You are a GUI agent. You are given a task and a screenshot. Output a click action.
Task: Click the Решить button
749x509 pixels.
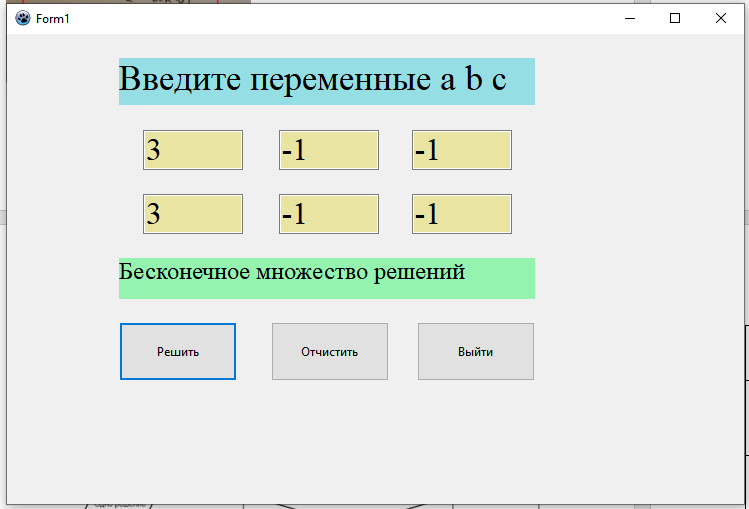pyautogui.click(x=178, y=351)
